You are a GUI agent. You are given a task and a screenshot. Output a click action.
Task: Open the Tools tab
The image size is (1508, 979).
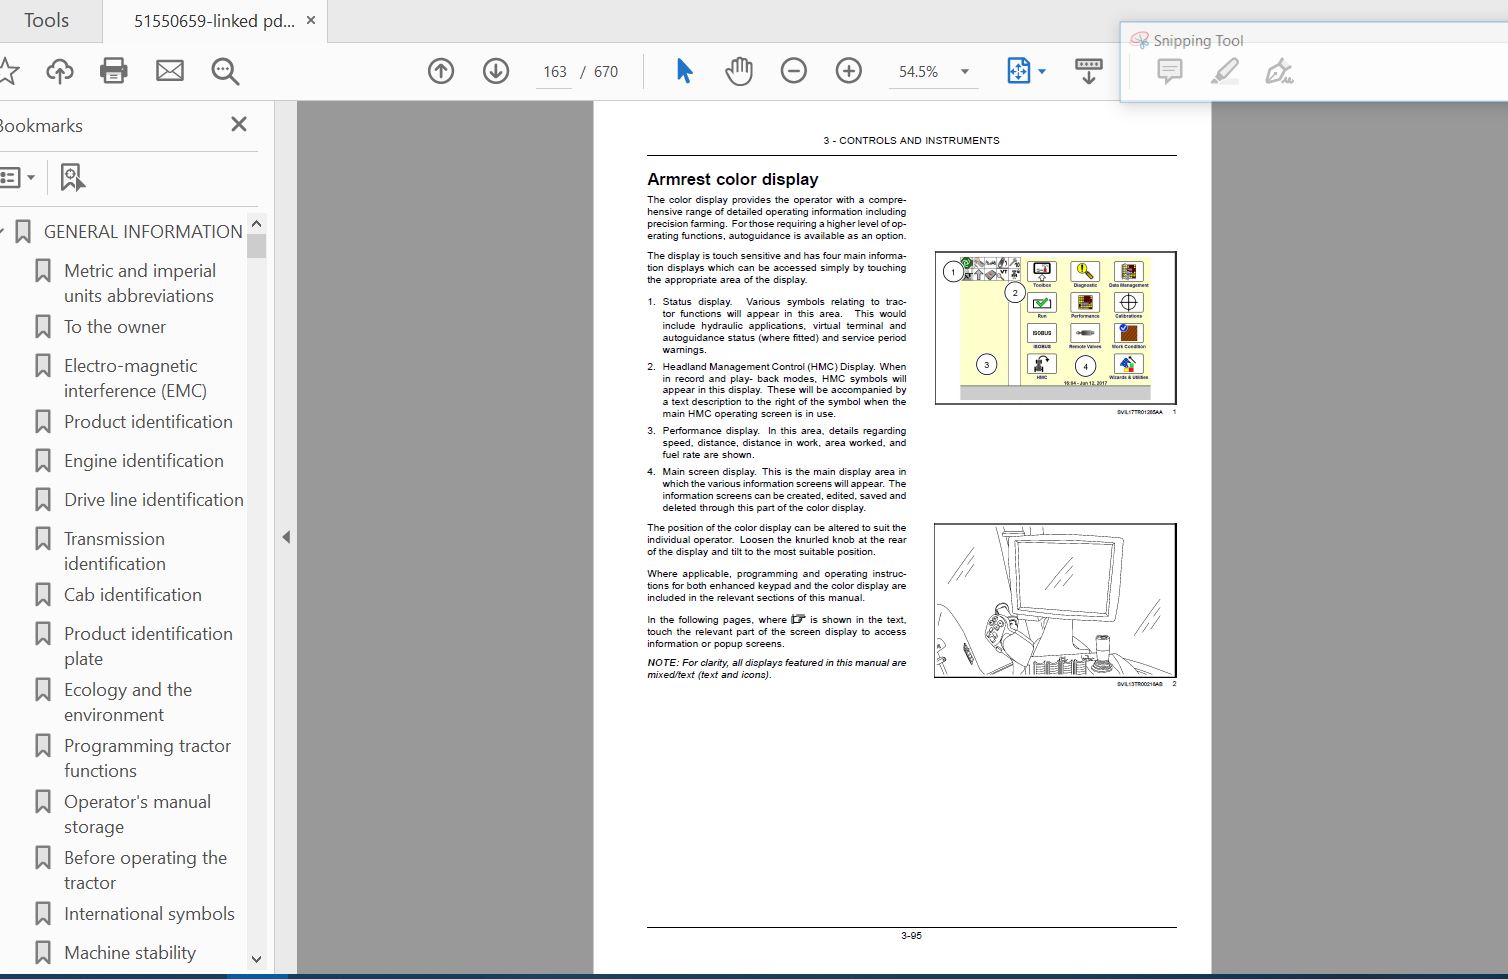[46, 20]
